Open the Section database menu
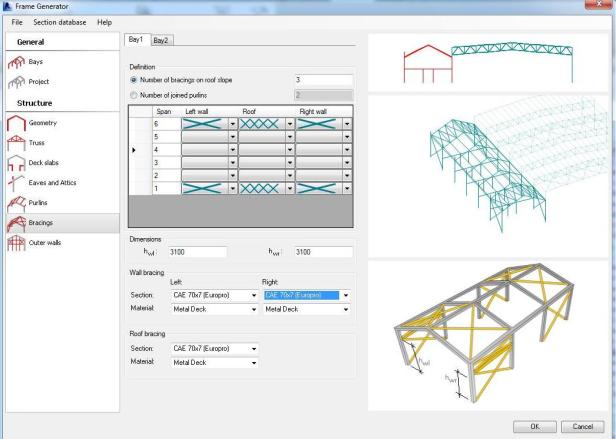Screen dimensions: 616x439 [59, 22]
